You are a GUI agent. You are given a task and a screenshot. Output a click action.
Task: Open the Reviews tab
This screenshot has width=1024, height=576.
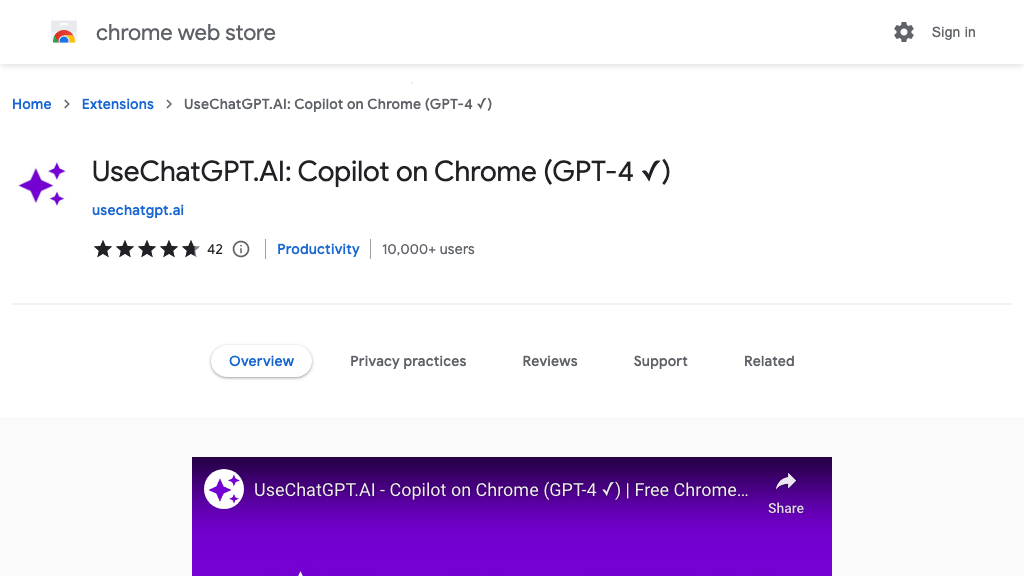(x=550, y=361)
